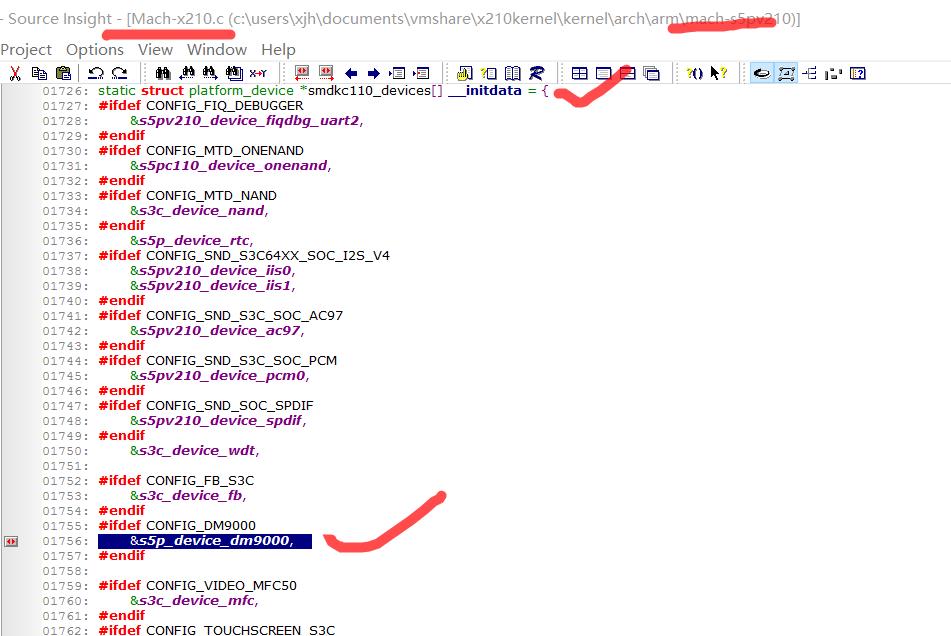Screen dimensions: 951x636
Task: Click the Copy icon in toolbar
Action: (x=39, y=73)
